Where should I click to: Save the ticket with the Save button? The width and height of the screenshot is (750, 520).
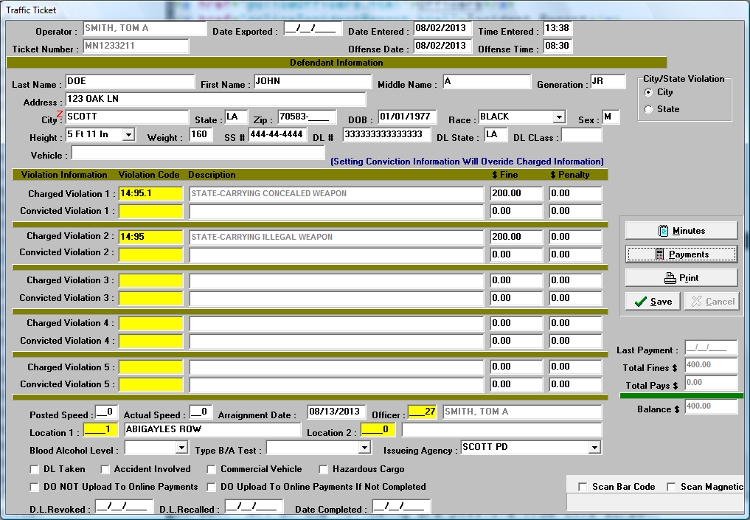(652, 301)
